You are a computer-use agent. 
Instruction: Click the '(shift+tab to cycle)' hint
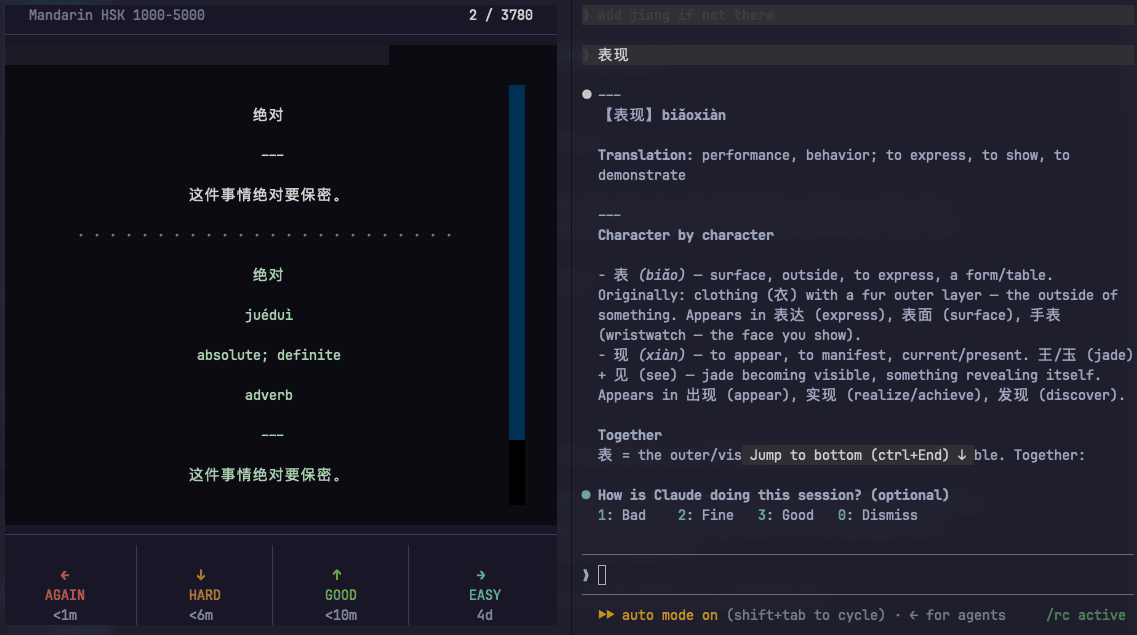pyautogui.click(x=806, y=615)
